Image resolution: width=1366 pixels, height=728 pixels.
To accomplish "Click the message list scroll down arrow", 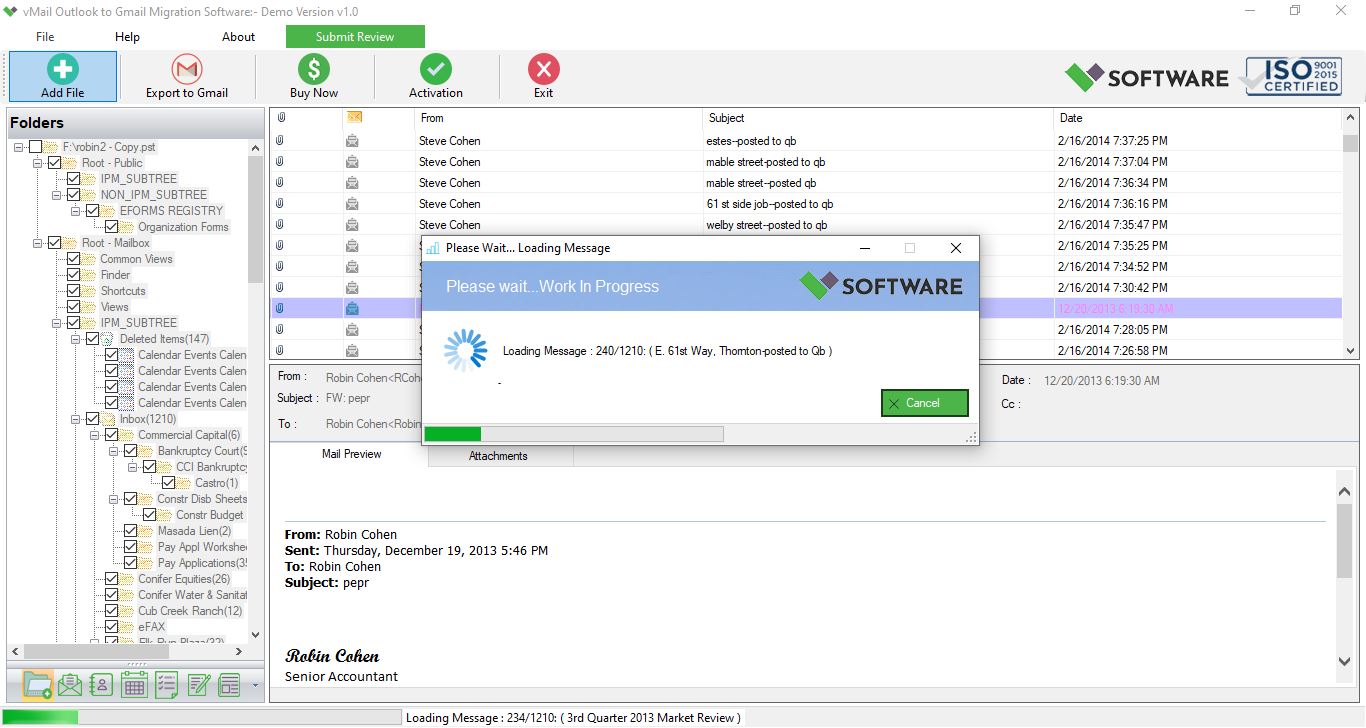I will coord(1350,351).
